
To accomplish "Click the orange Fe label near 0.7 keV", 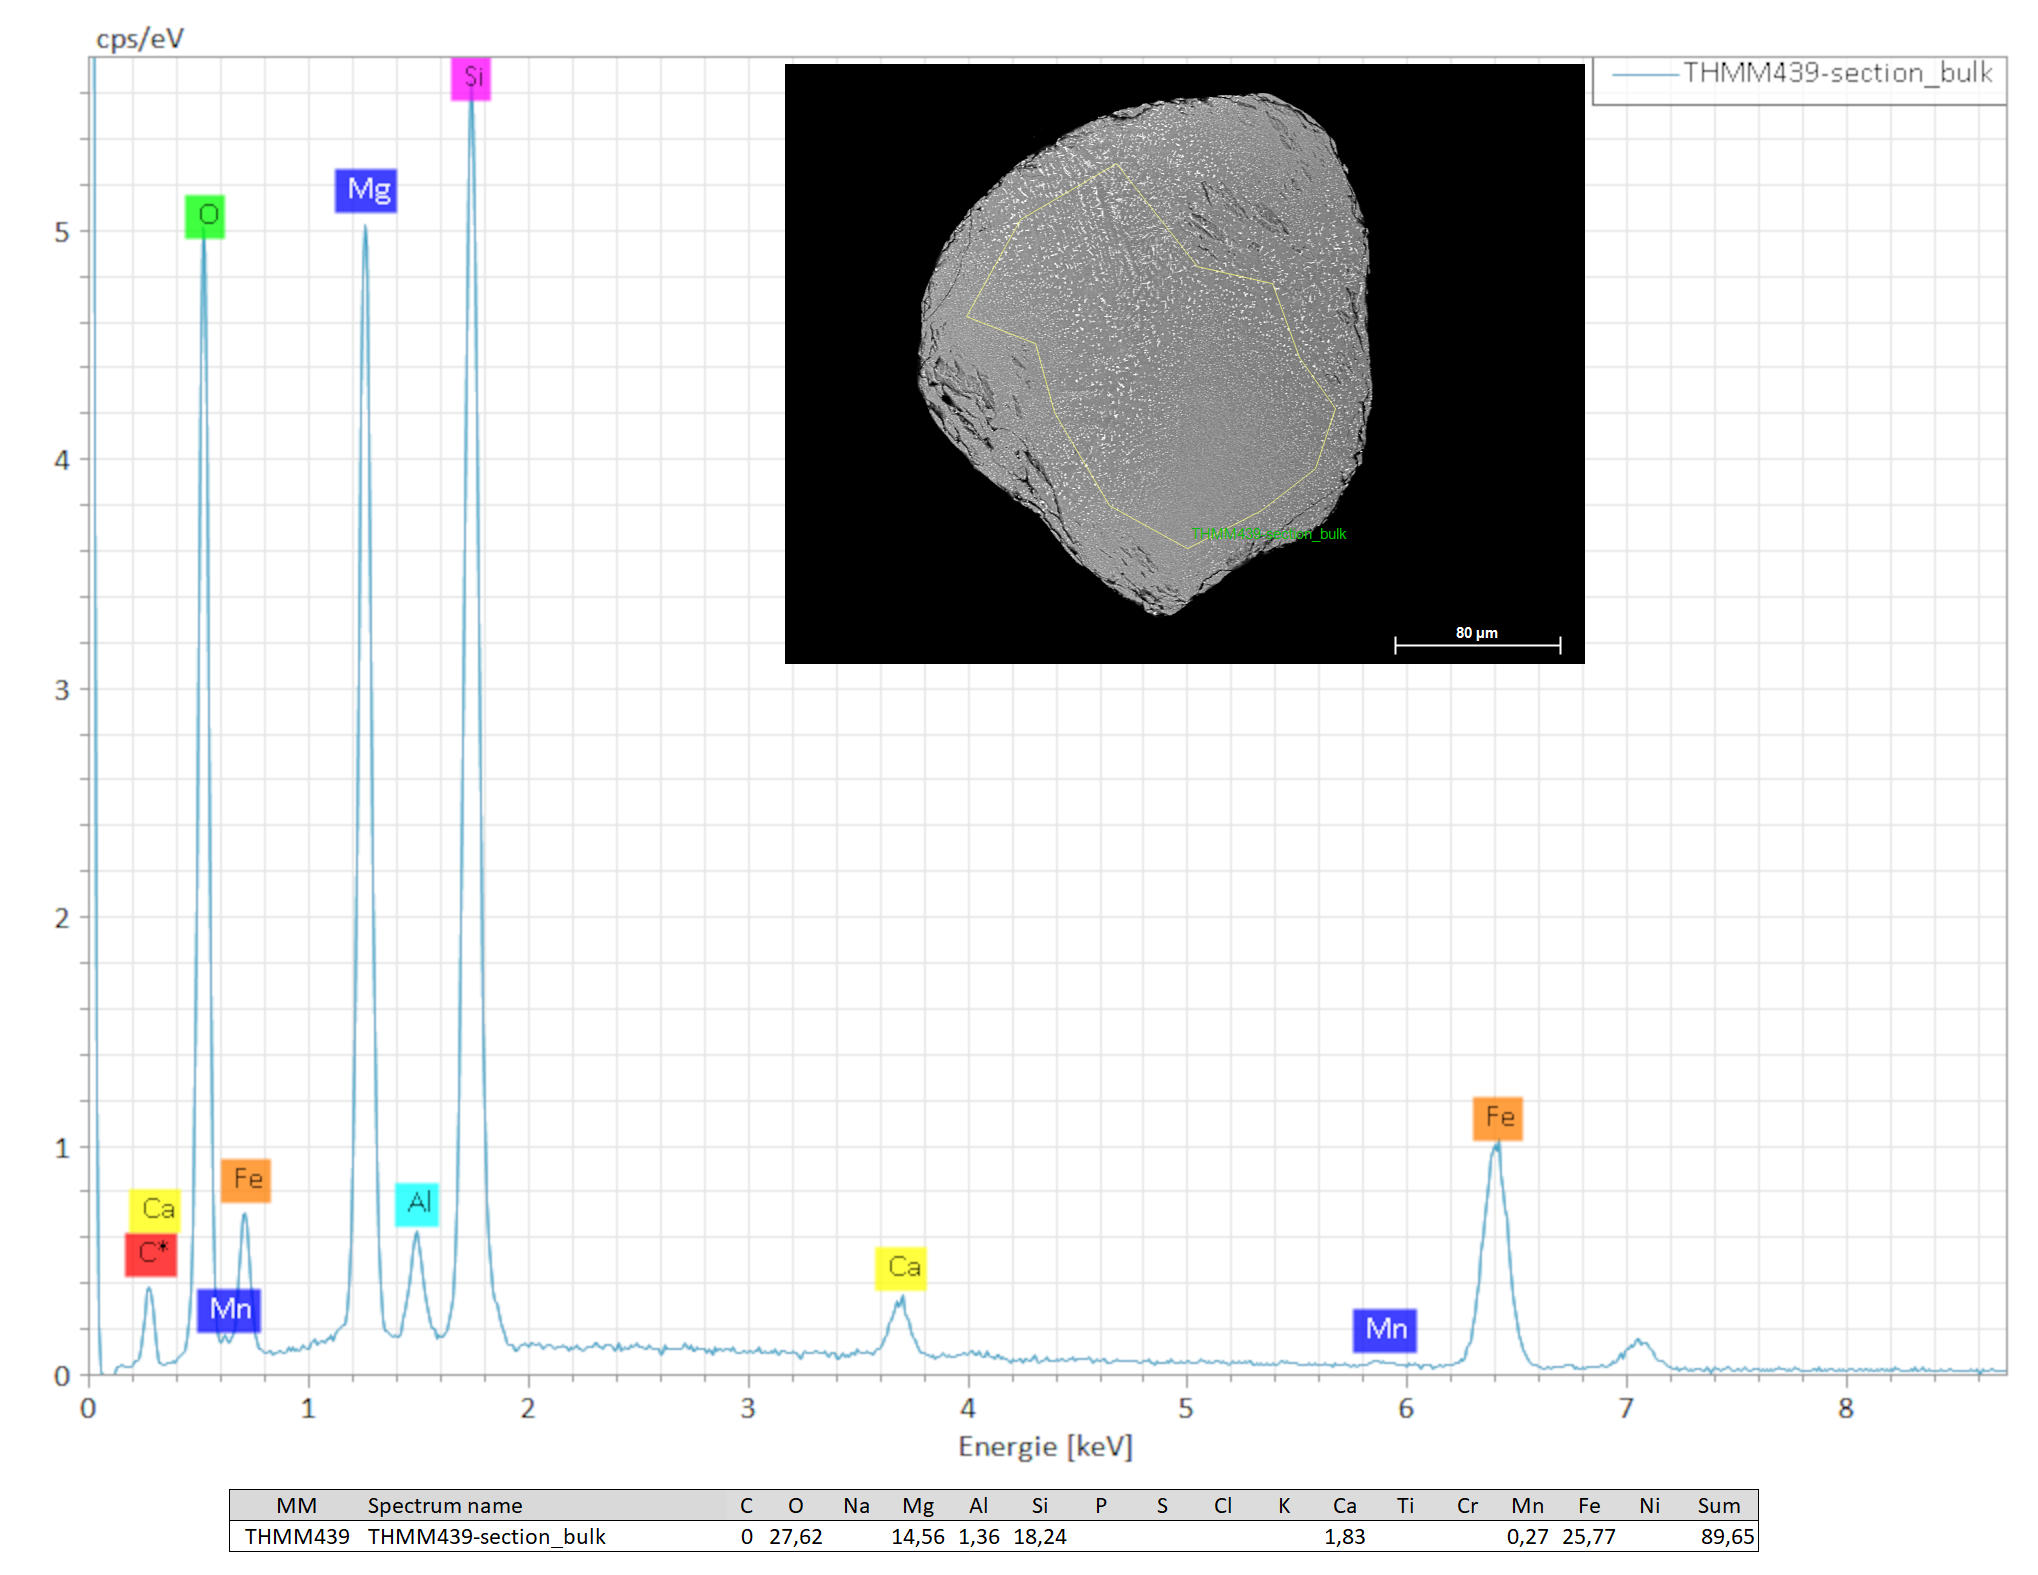I will point(246,1180).
